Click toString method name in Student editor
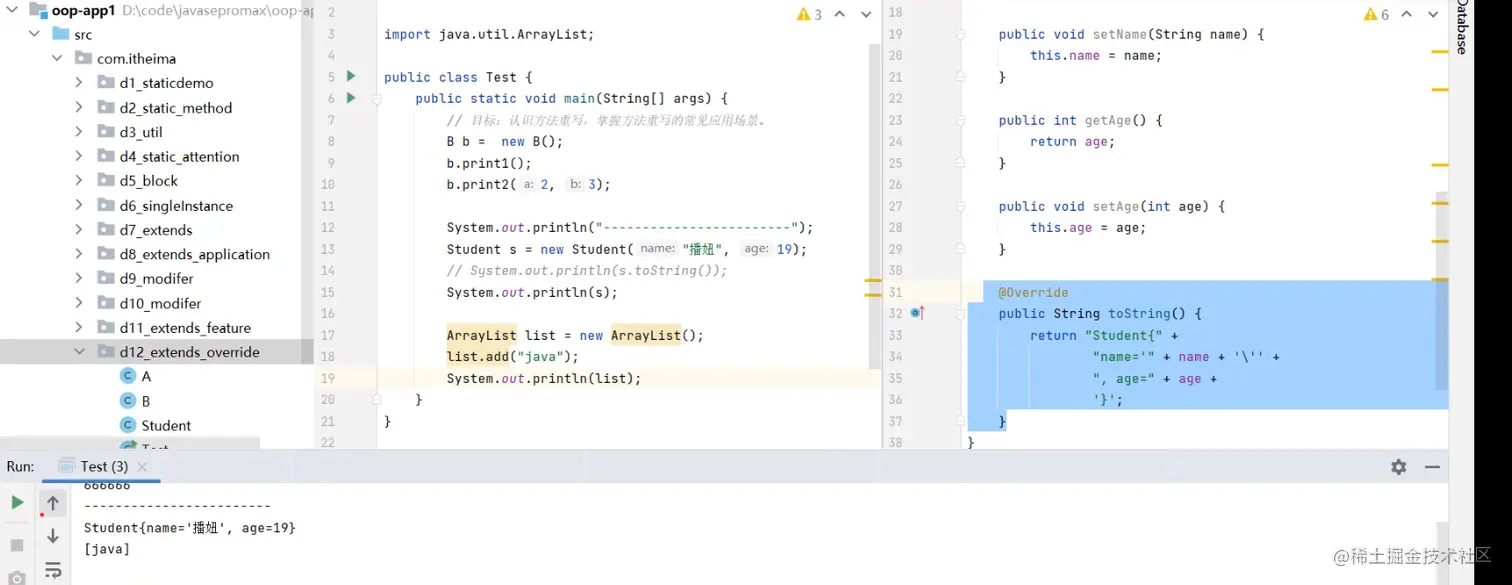1512x585 pixels. [1141, 313]
